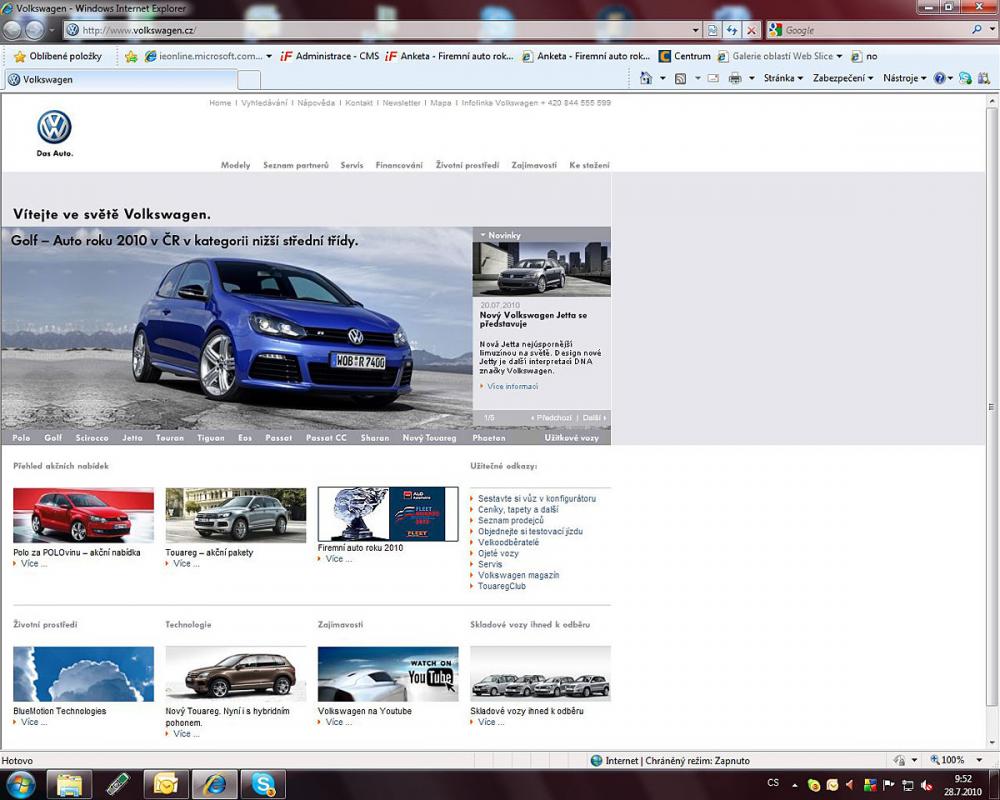Click the Watch on YouTube thumbnail

[388, 674]
